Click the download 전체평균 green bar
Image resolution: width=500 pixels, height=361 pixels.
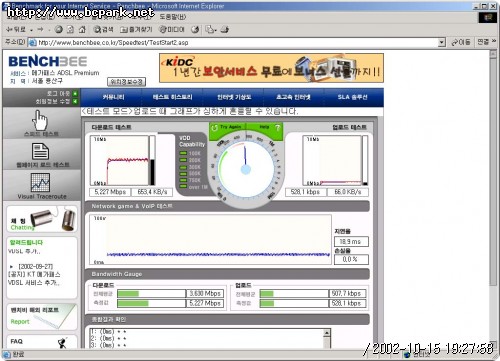pyautogui.click(x=128, y=294)
